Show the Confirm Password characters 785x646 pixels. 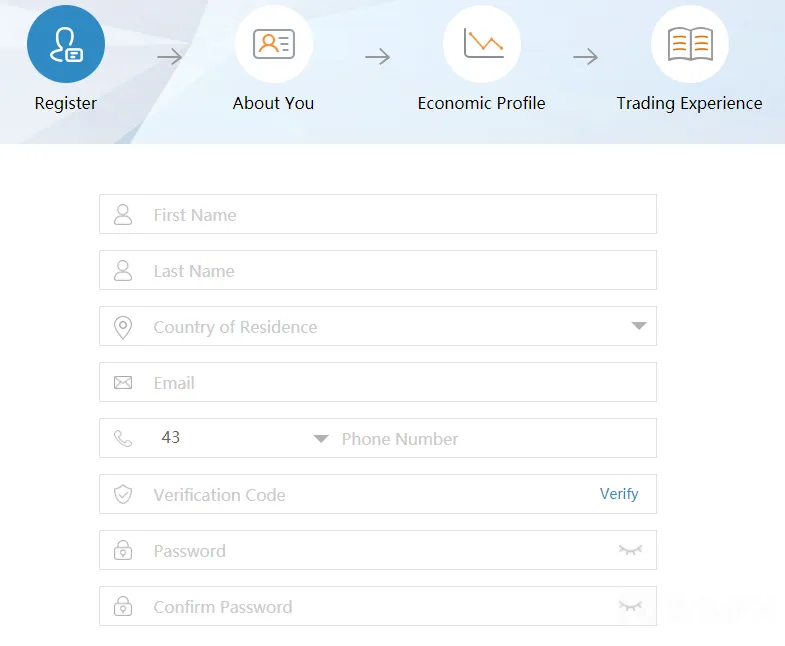[x=630, y=606]
